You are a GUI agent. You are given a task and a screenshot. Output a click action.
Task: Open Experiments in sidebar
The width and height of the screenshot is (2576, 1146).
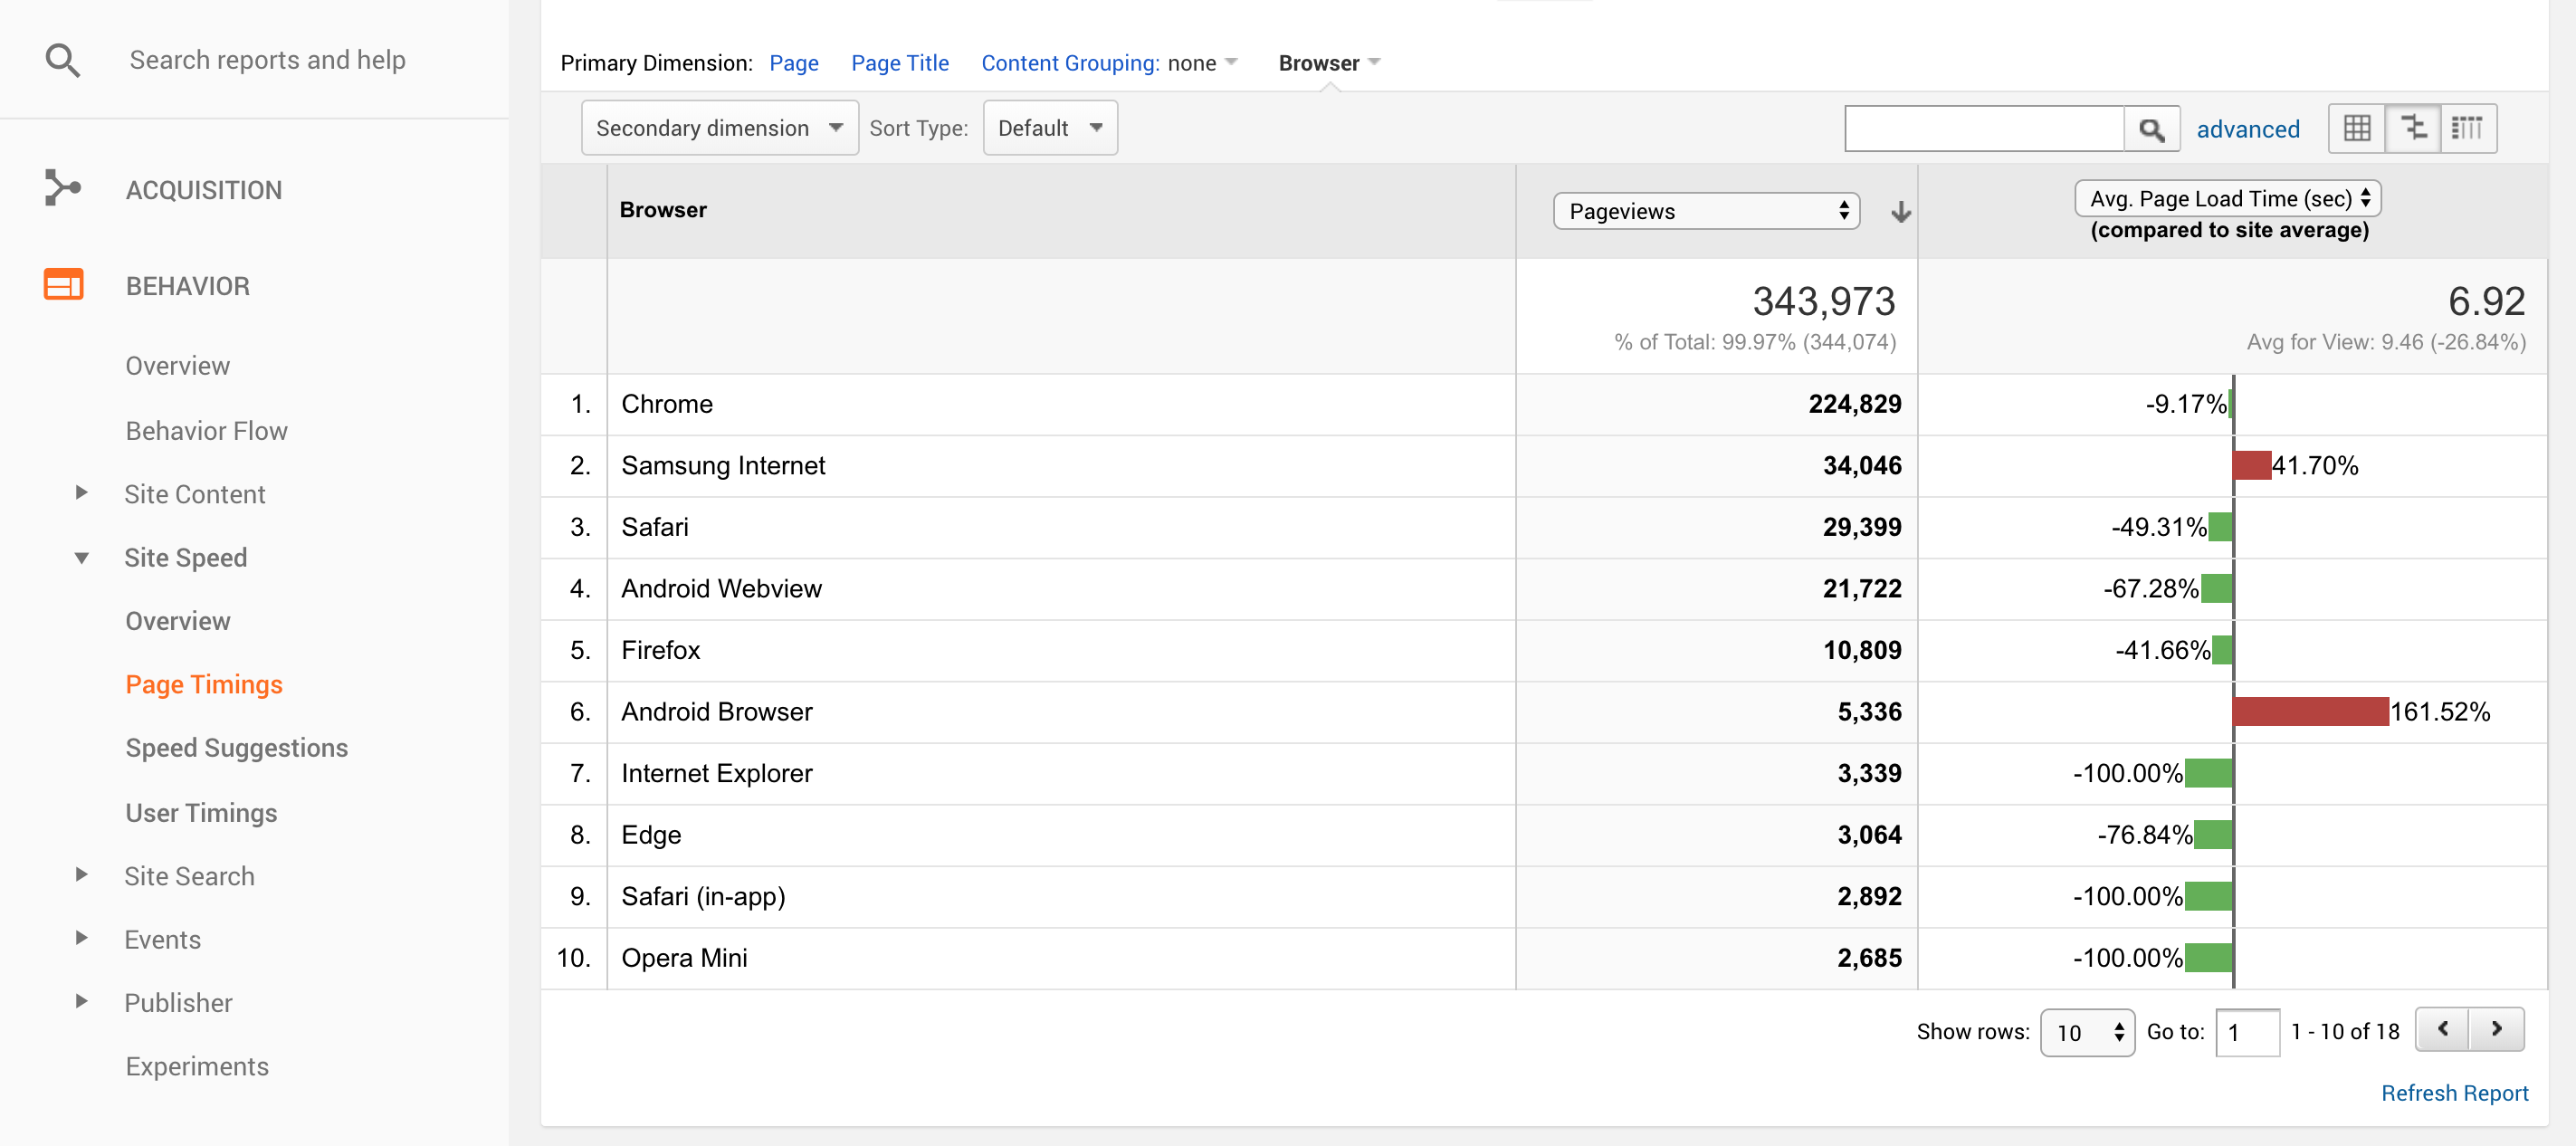tap(197, 1066)
